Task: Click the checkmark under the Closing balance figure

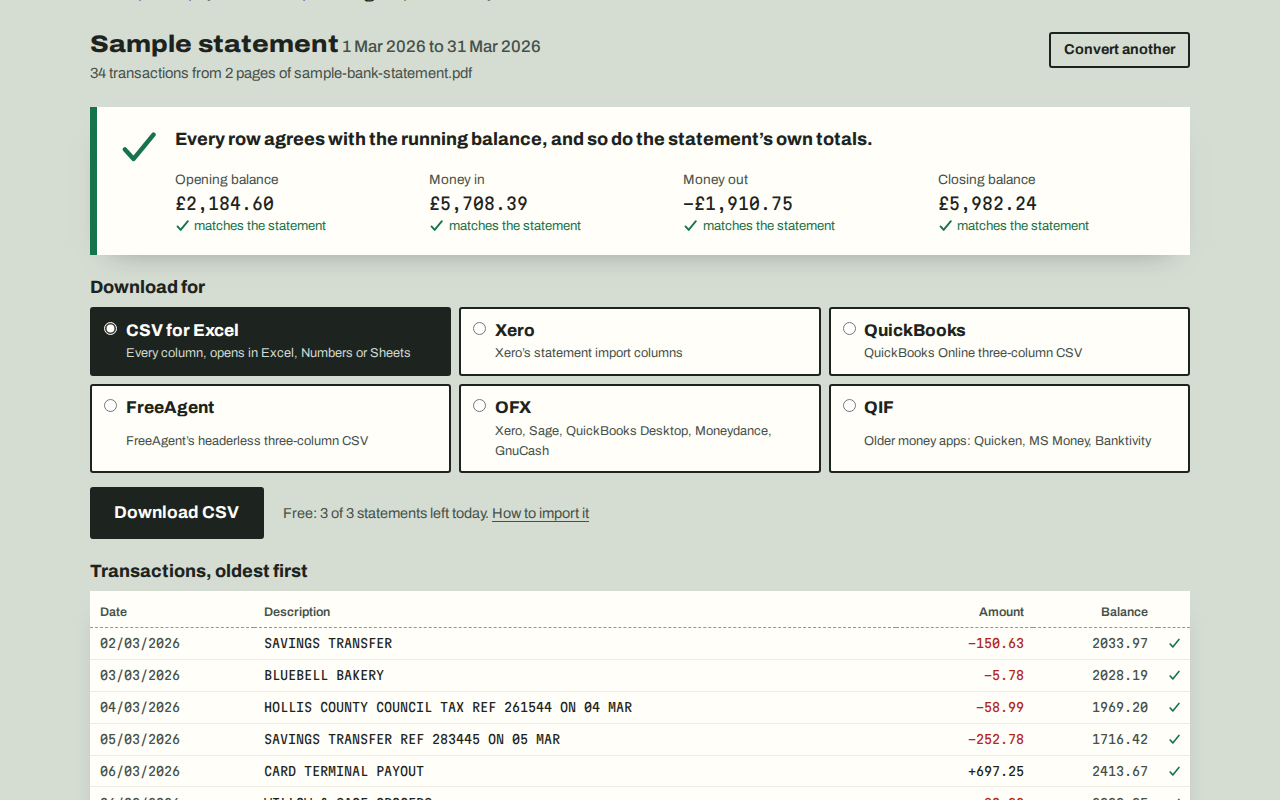Action: click(x=945, y=226)
